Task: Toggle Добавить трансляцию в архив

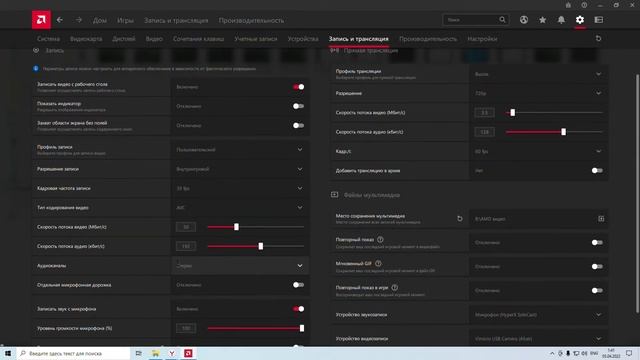Action: (597, 171)
